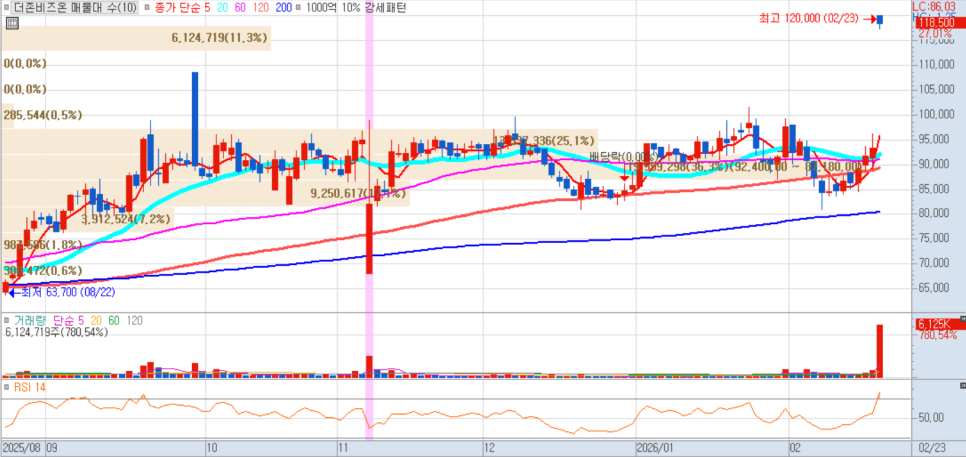Click the long red November candlestick
This screenshot has width=966, height=457.
[x=370, y=239]
